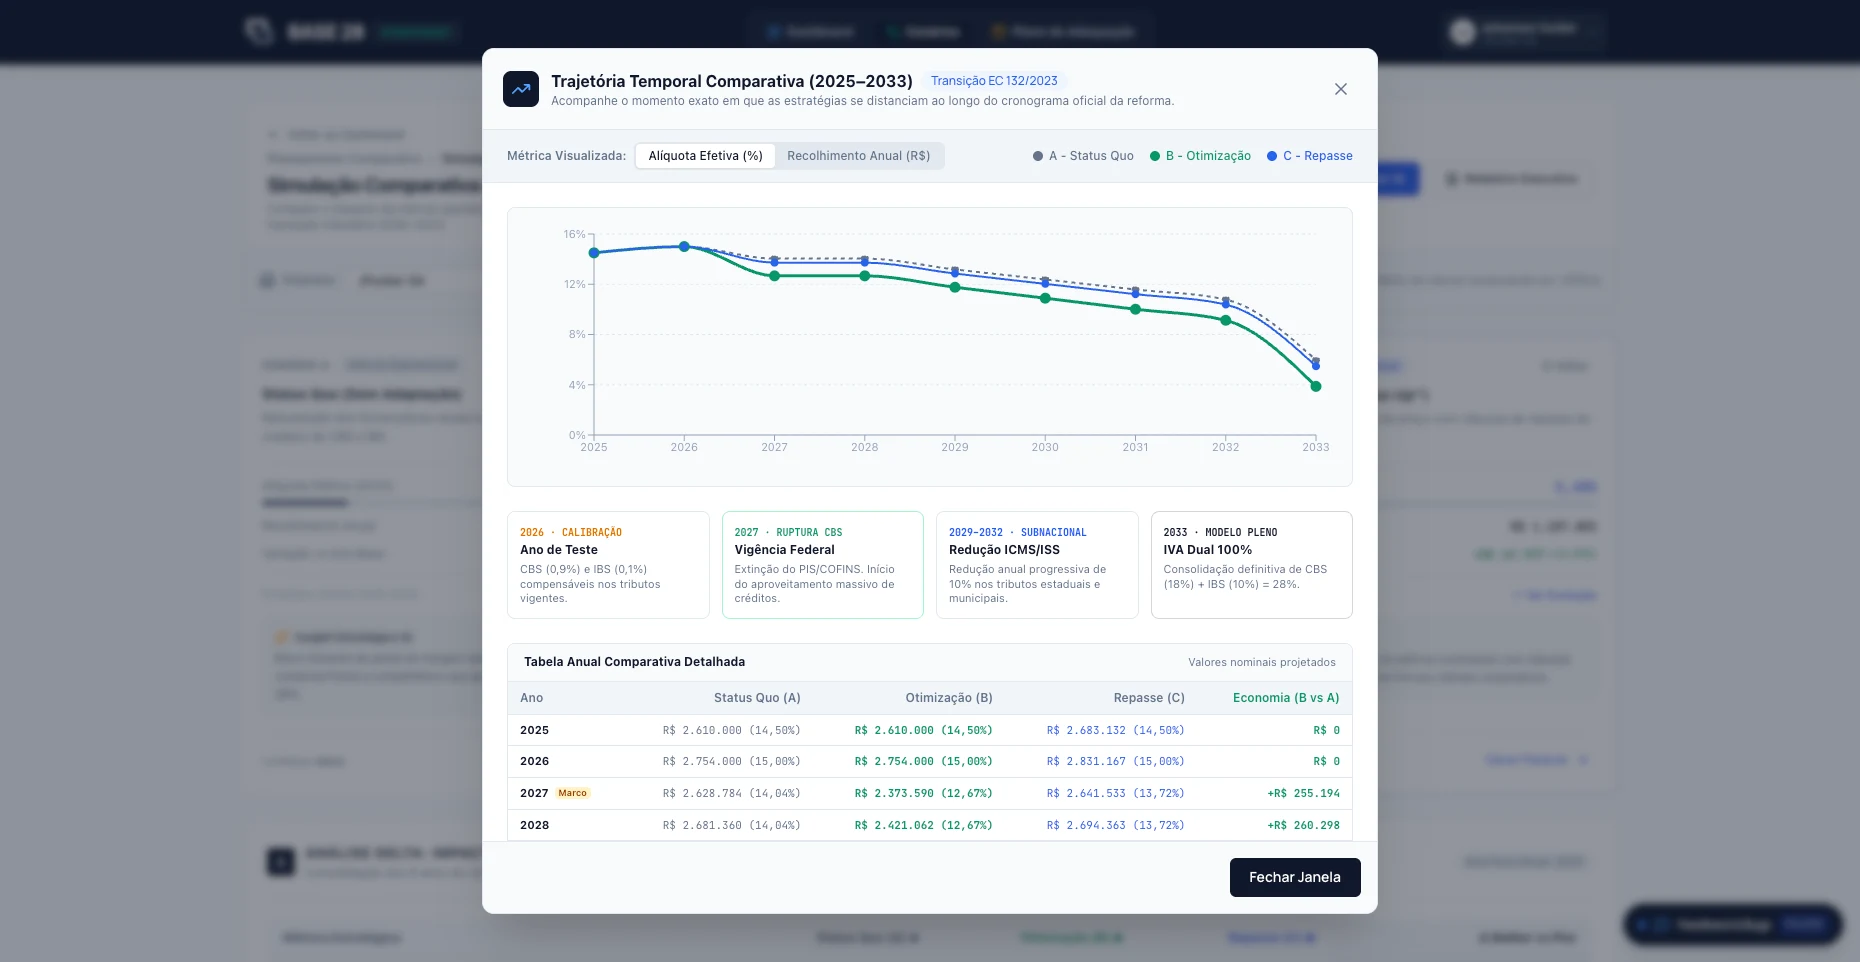Image resolution: width=1860 pixels, height=962 pixels.
Task: Click the Economia (B vs A) column header
Action: click(1285, 698)
